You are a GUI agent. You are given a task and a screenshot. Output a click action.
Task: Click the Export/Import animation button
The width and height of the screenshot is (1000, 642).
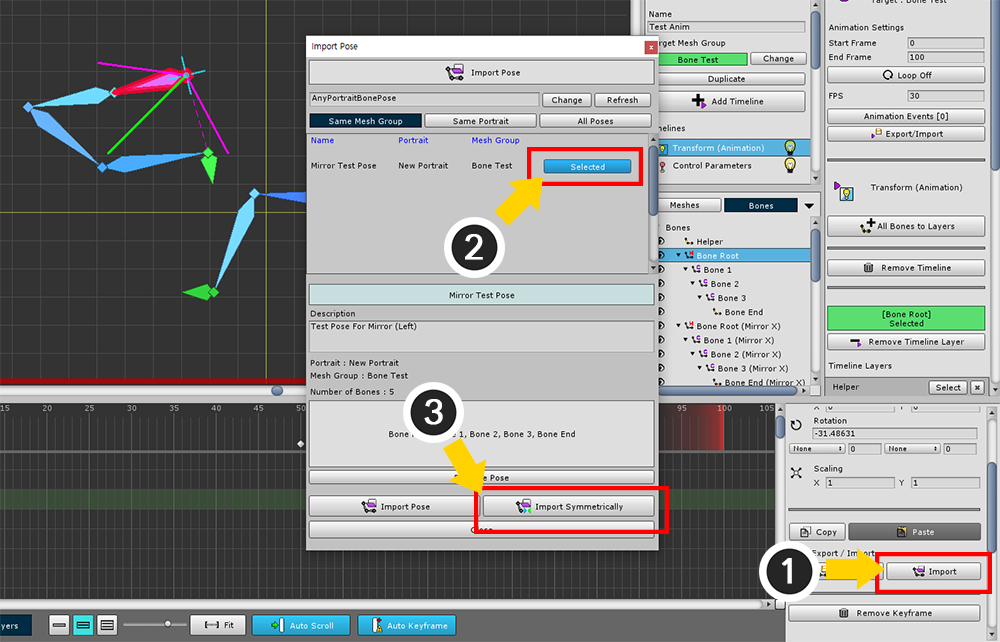click(906, 134)
